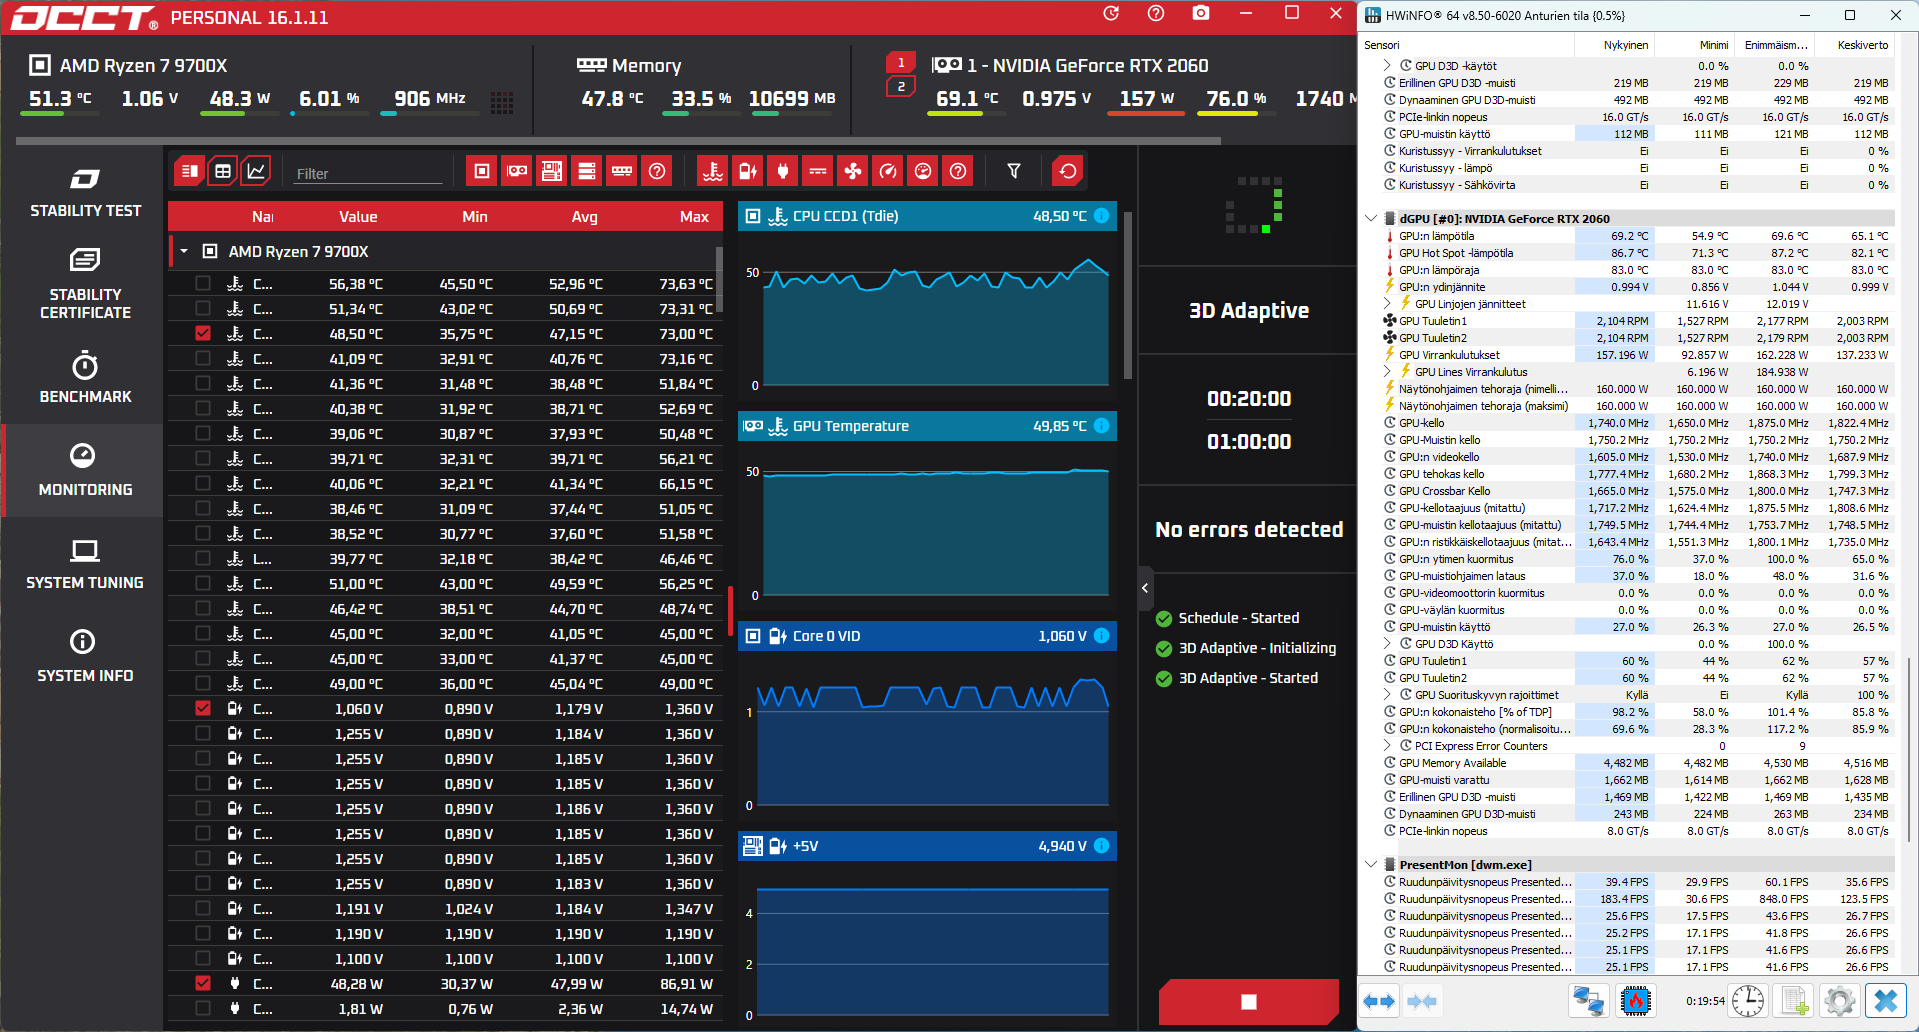Switch to the graph monitoring view
The height and width of the screenshot is (1032, 1919).
click(256, 171)
